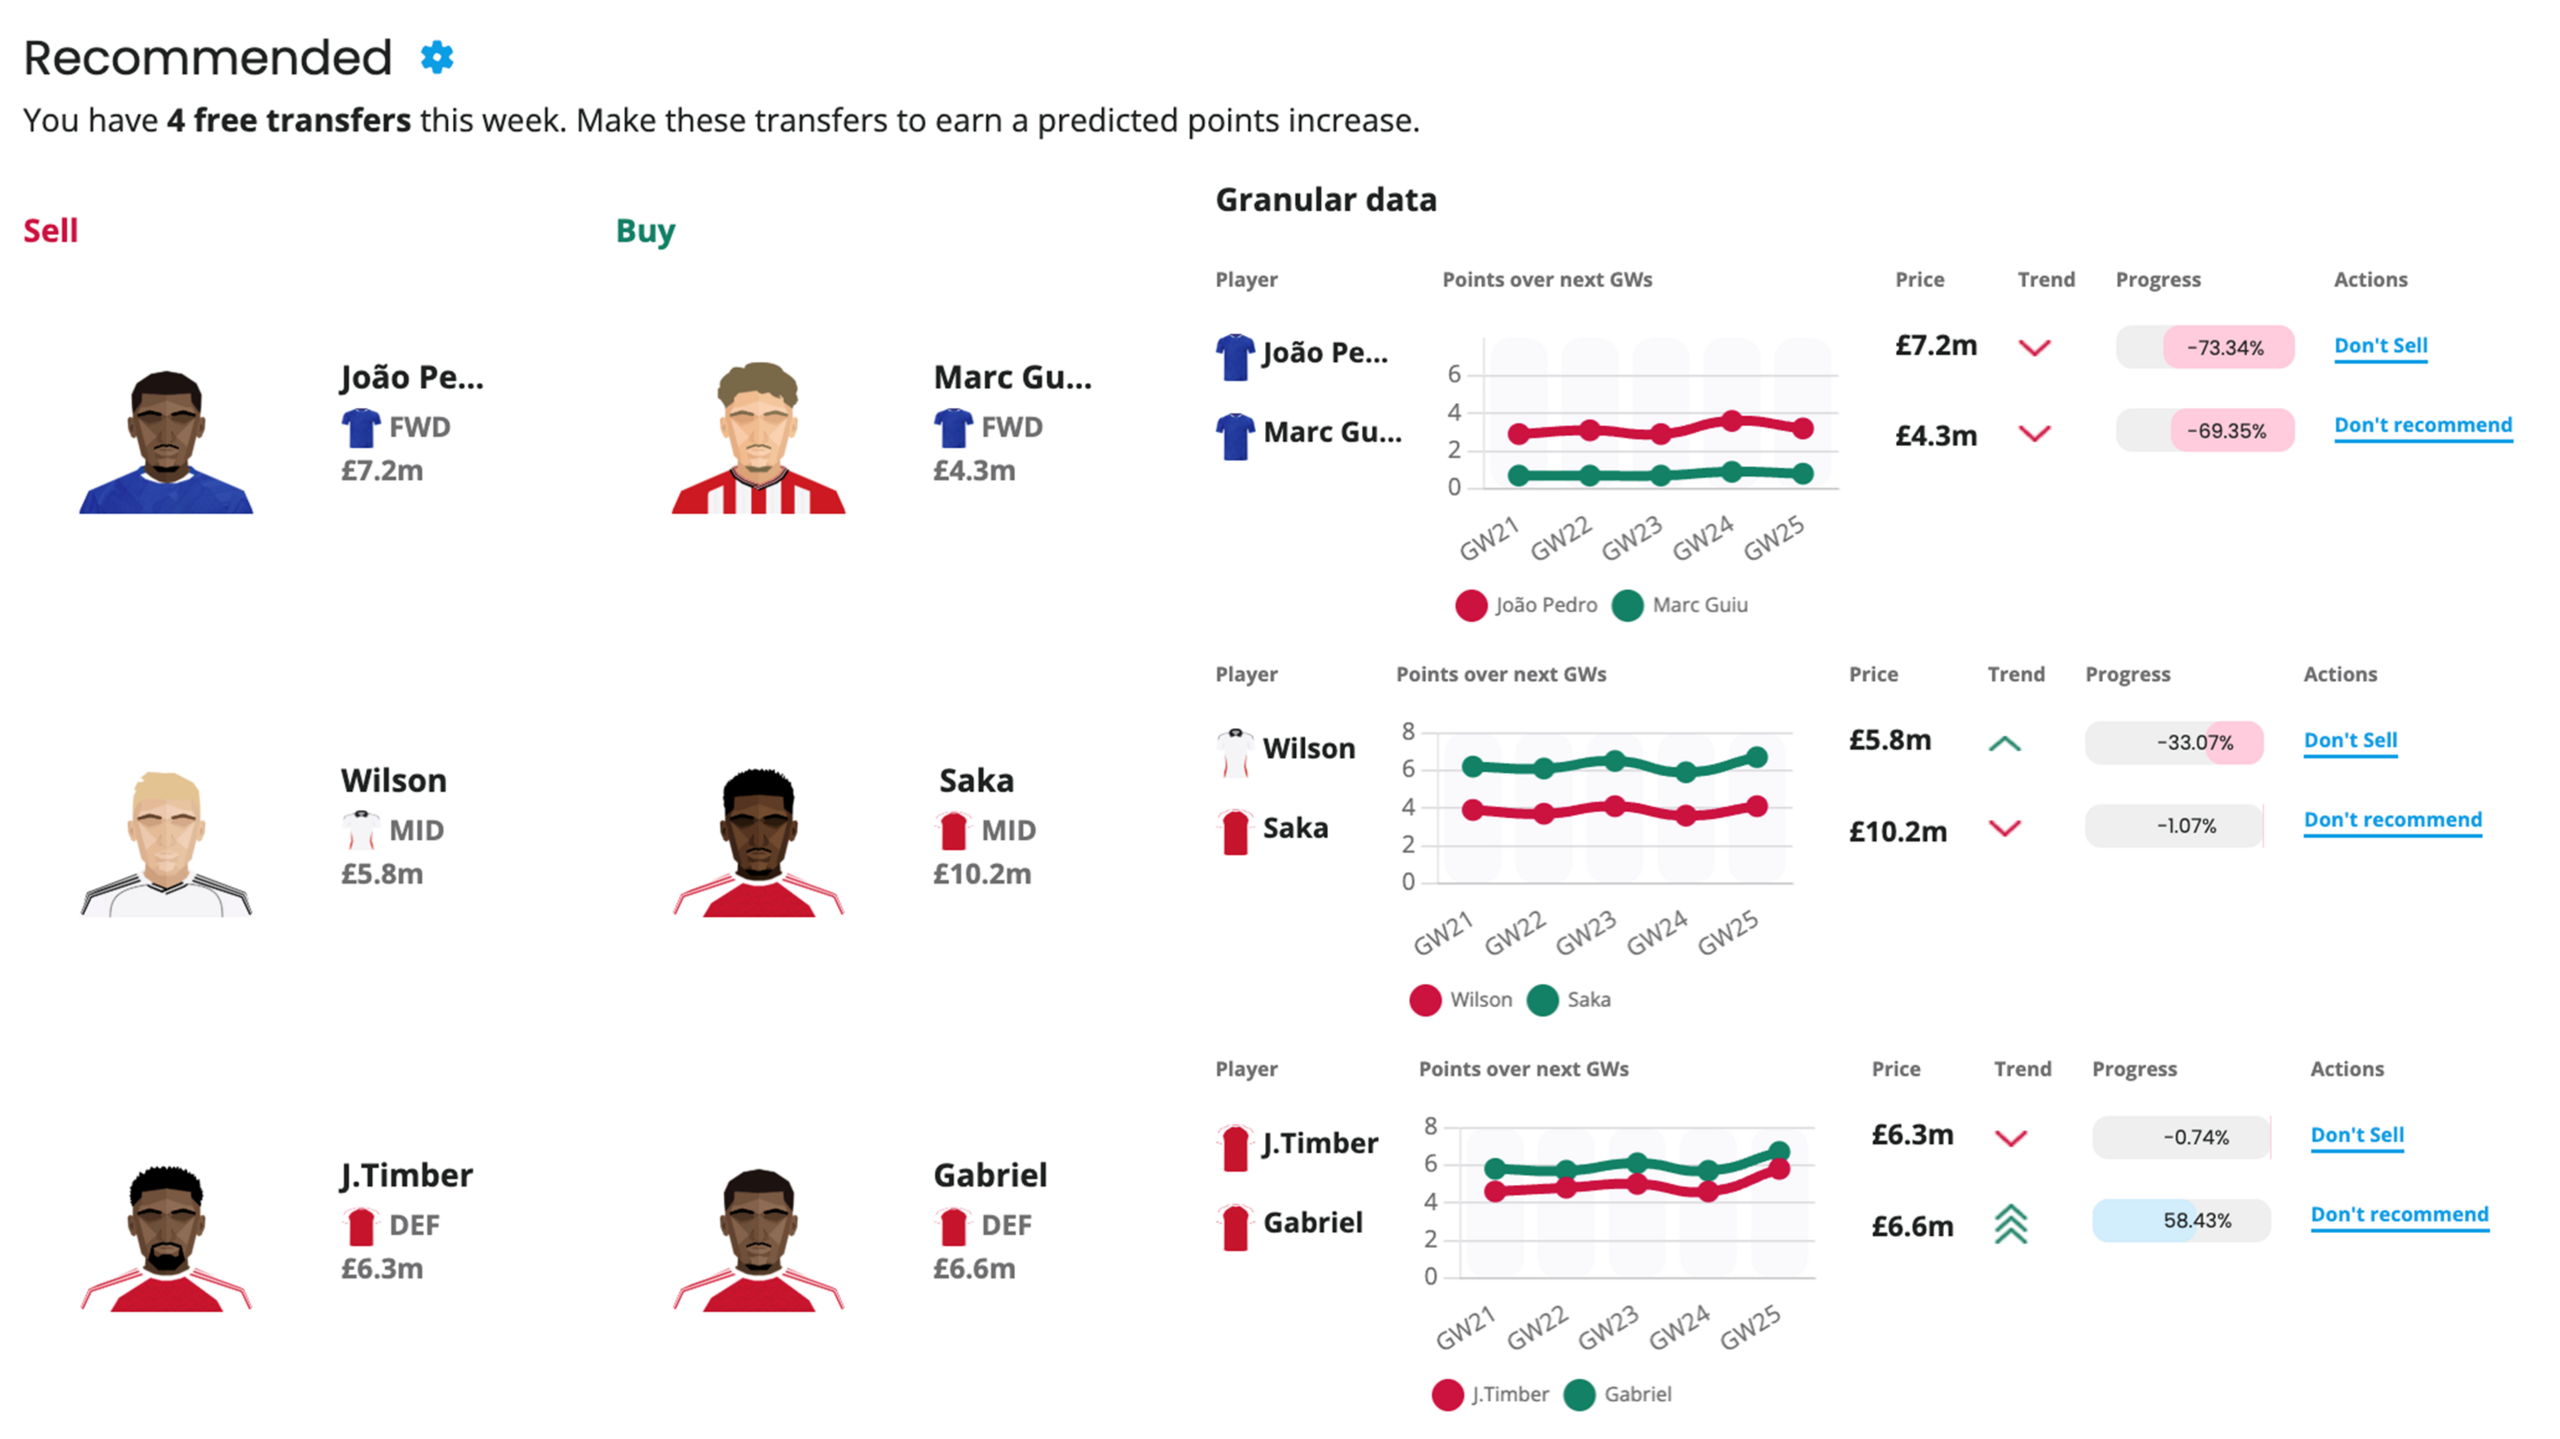Click Gabriel's 58.43% progress bar

coord(2180,1220)
